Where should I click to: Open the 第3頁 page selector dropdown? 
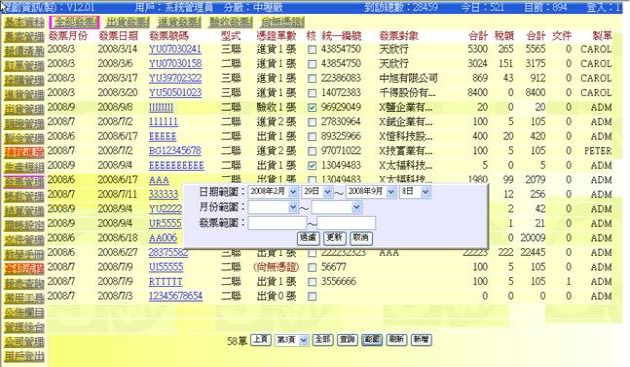(292, 340)
